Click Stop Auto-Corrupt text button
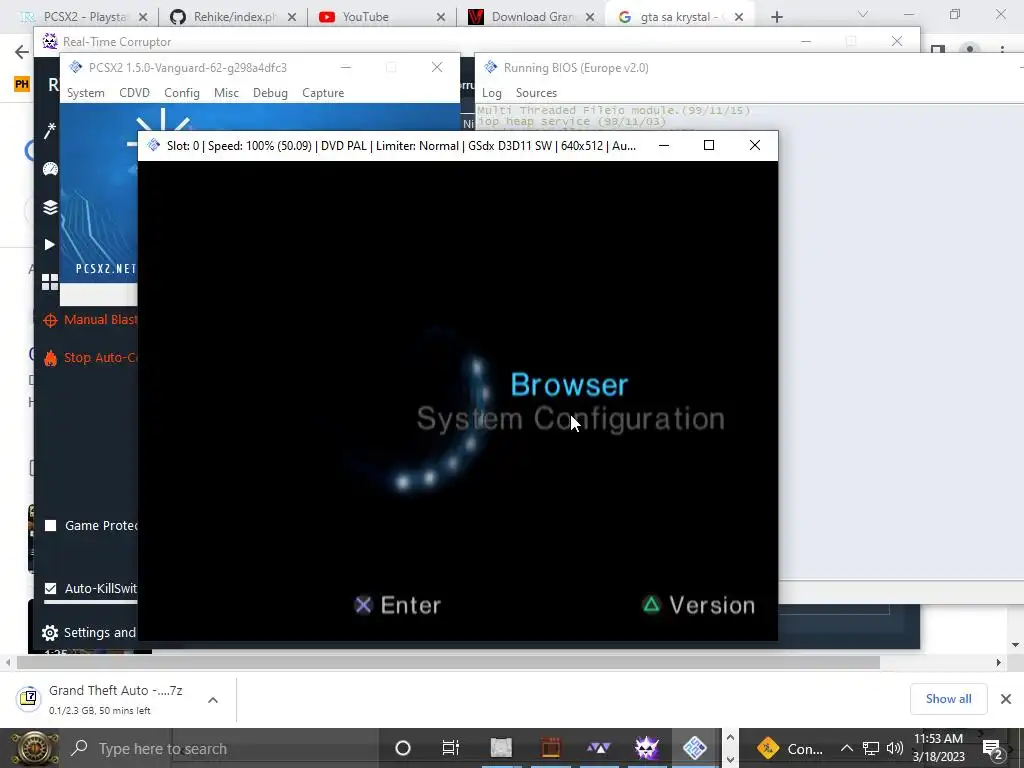Viewport: 1024px width, 768px height. [x=101, y=358]
